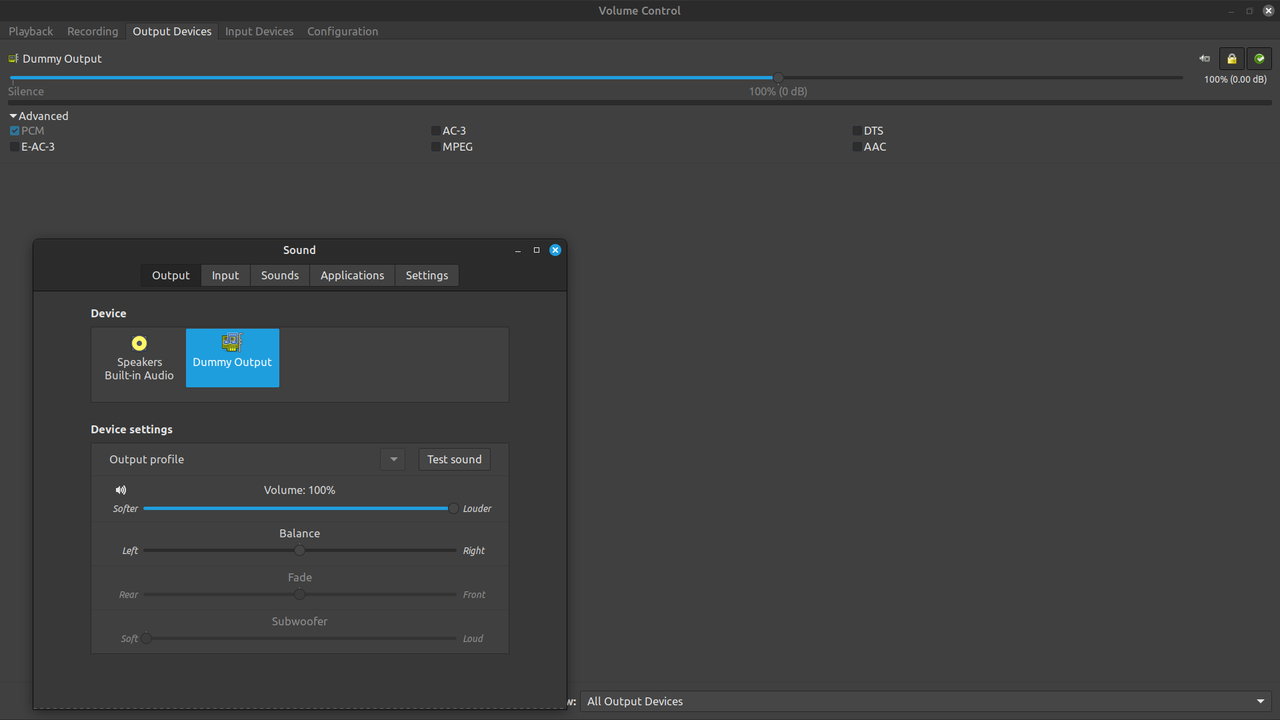Select the Dummy Output device card
The width and height of the screenshot is (1280, 720).
[232, 358]
